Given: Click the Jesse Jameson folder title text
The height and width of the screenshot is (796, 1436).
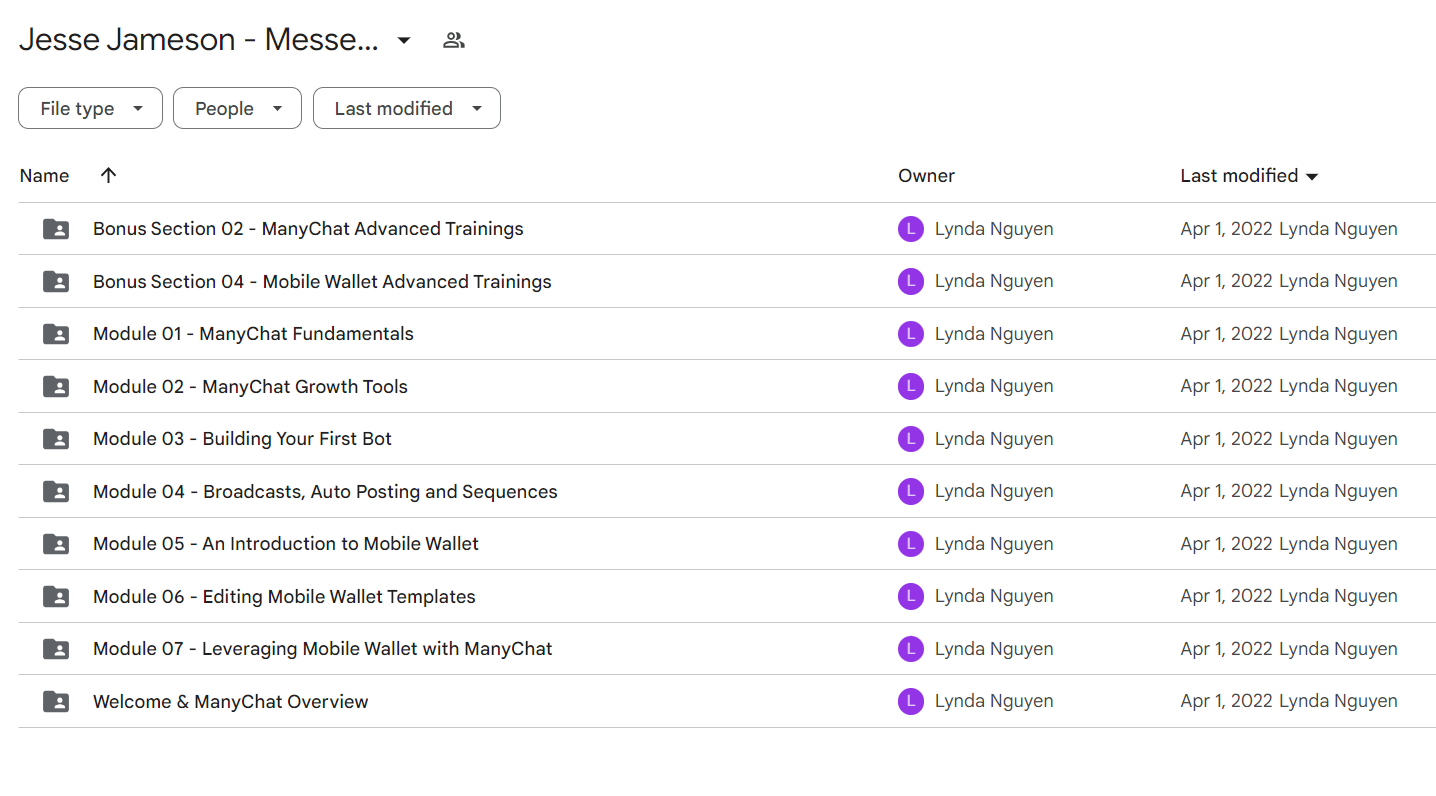Looking at the screenshot, I should coord(199,41).
